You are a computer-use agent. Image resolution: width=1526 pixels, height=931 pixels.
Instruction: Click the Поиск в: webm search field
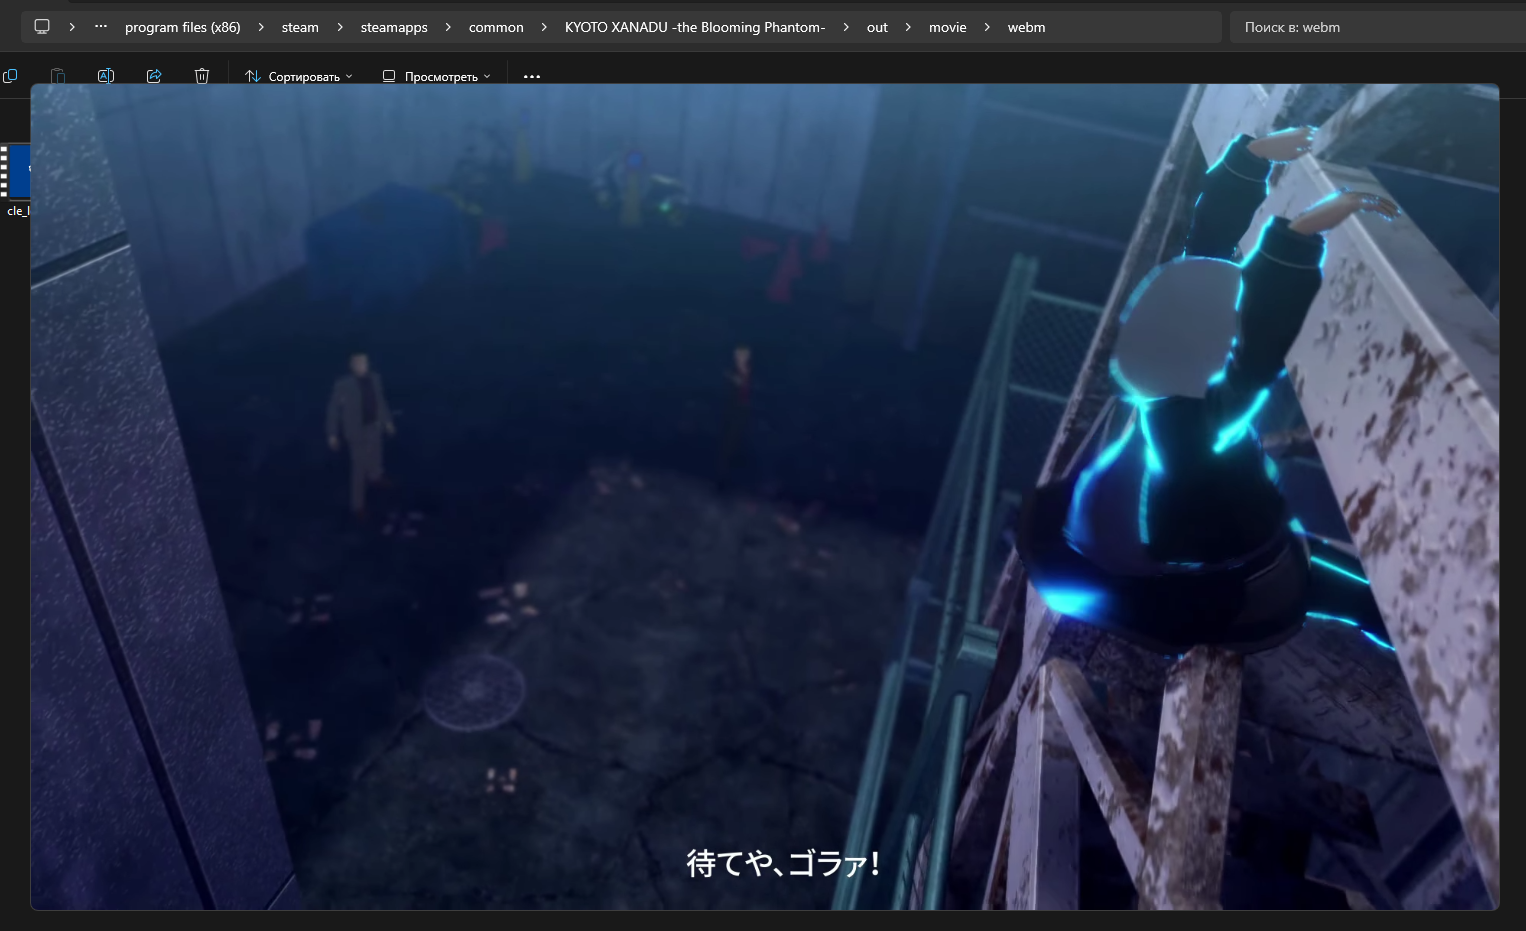pyautogui.click(x=1378, y=27)
